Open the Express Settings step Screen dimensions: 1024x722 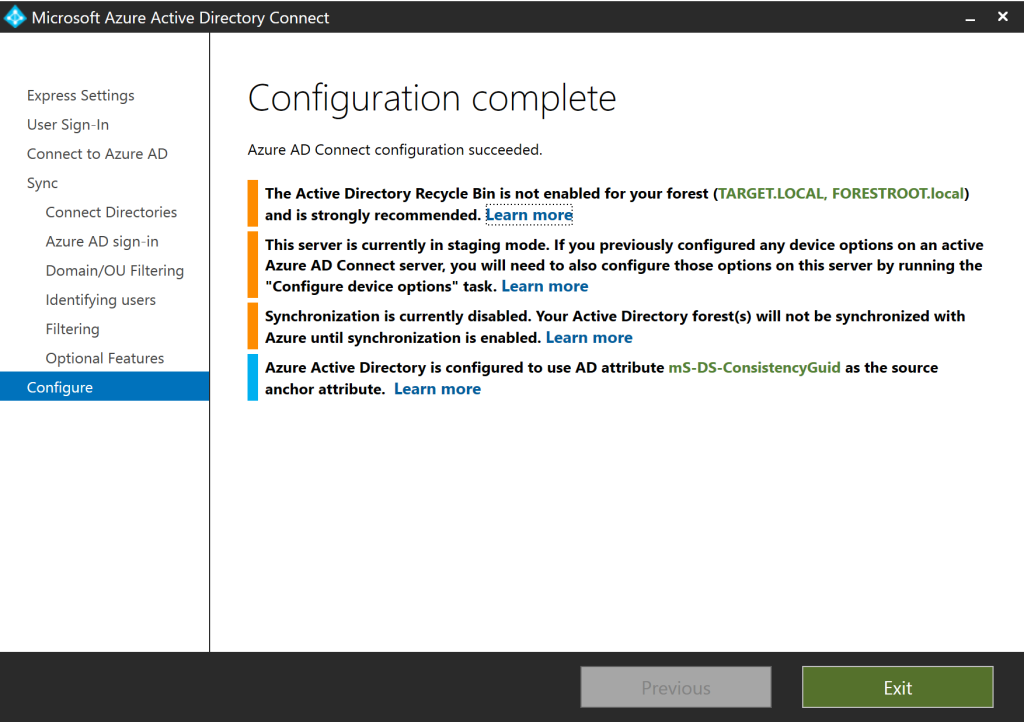pyautogui.click(x=80, y=95)
